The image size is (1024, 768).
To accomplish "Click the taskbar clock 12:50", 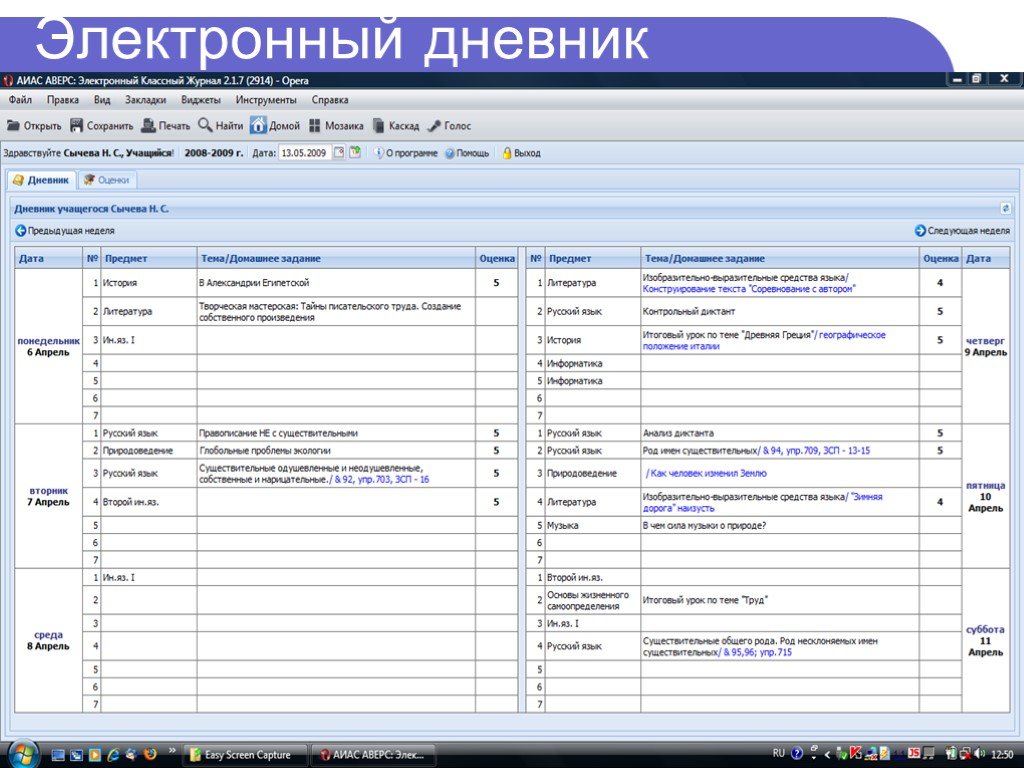I will pos(1002,754).
